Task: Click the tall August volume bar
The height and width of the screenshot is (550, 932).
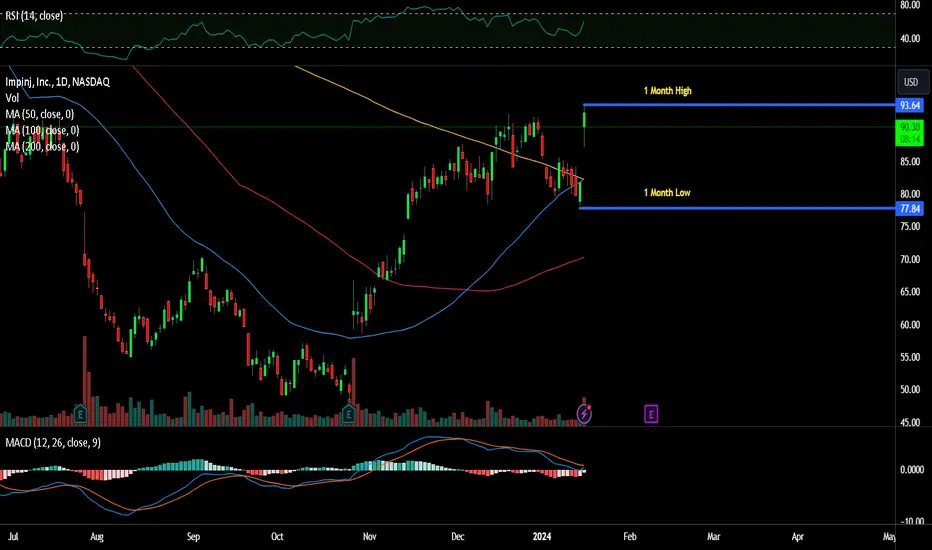Action: (x=84, y=381)
